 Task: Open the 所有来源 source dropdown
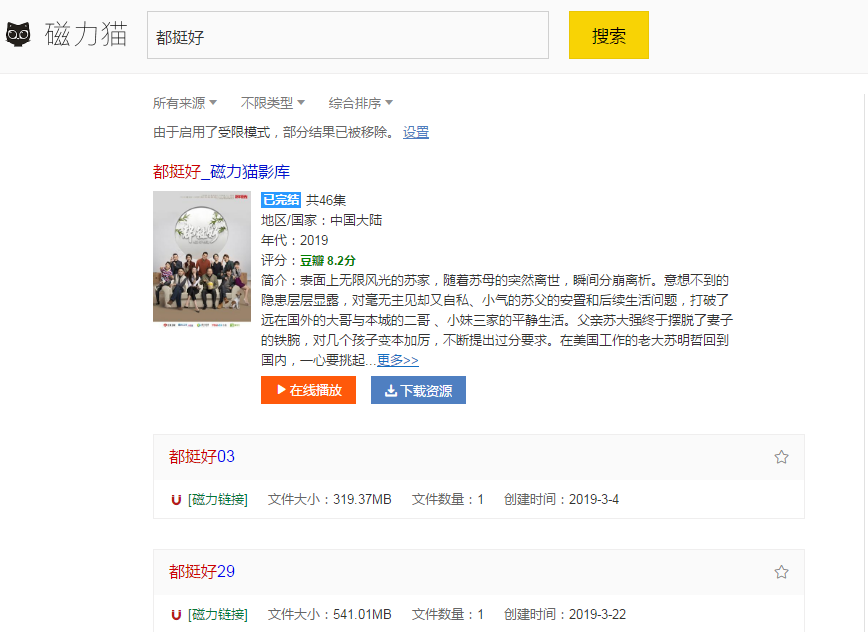[185, 103]
